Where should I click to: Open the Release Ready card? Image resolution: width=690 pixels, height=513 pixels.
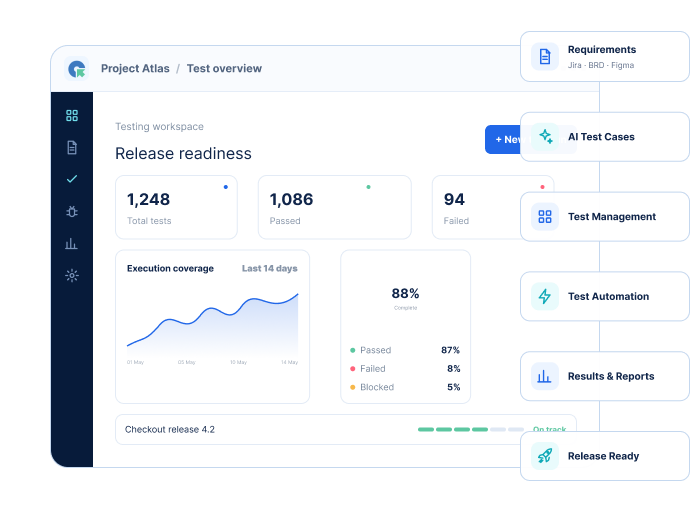click(x=605, y=456)
